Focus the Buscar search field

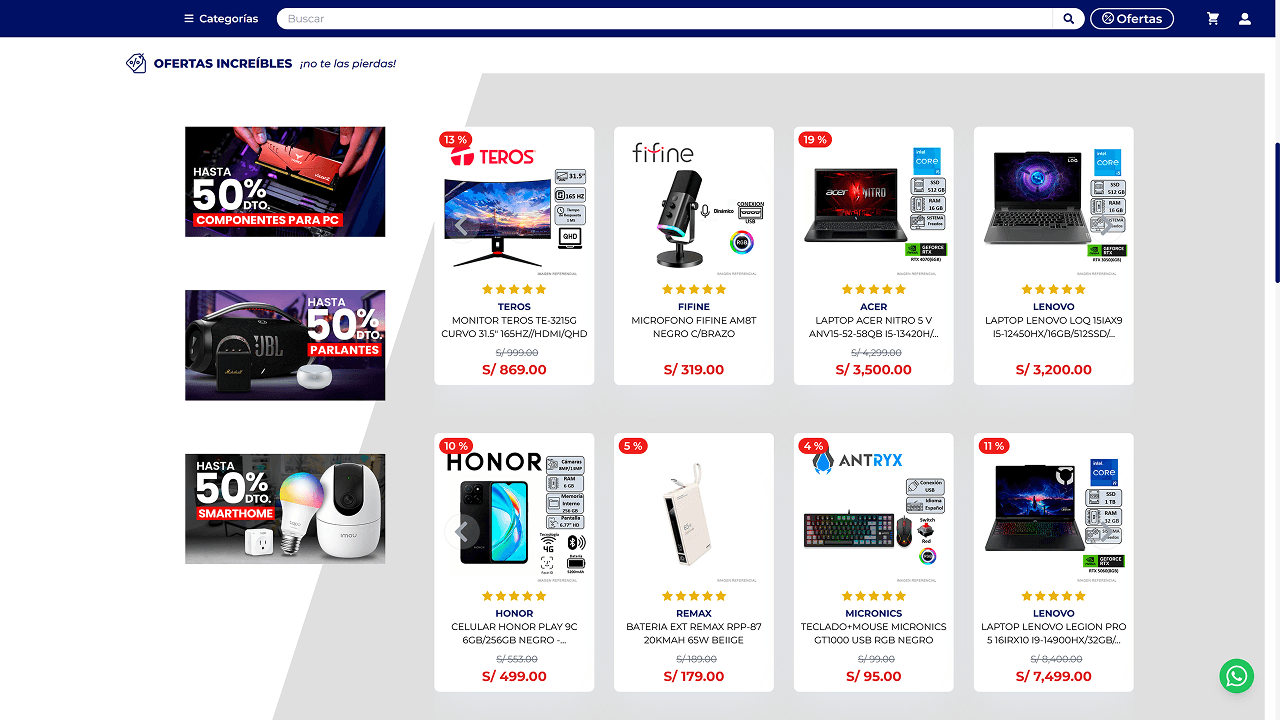[665, 19]
